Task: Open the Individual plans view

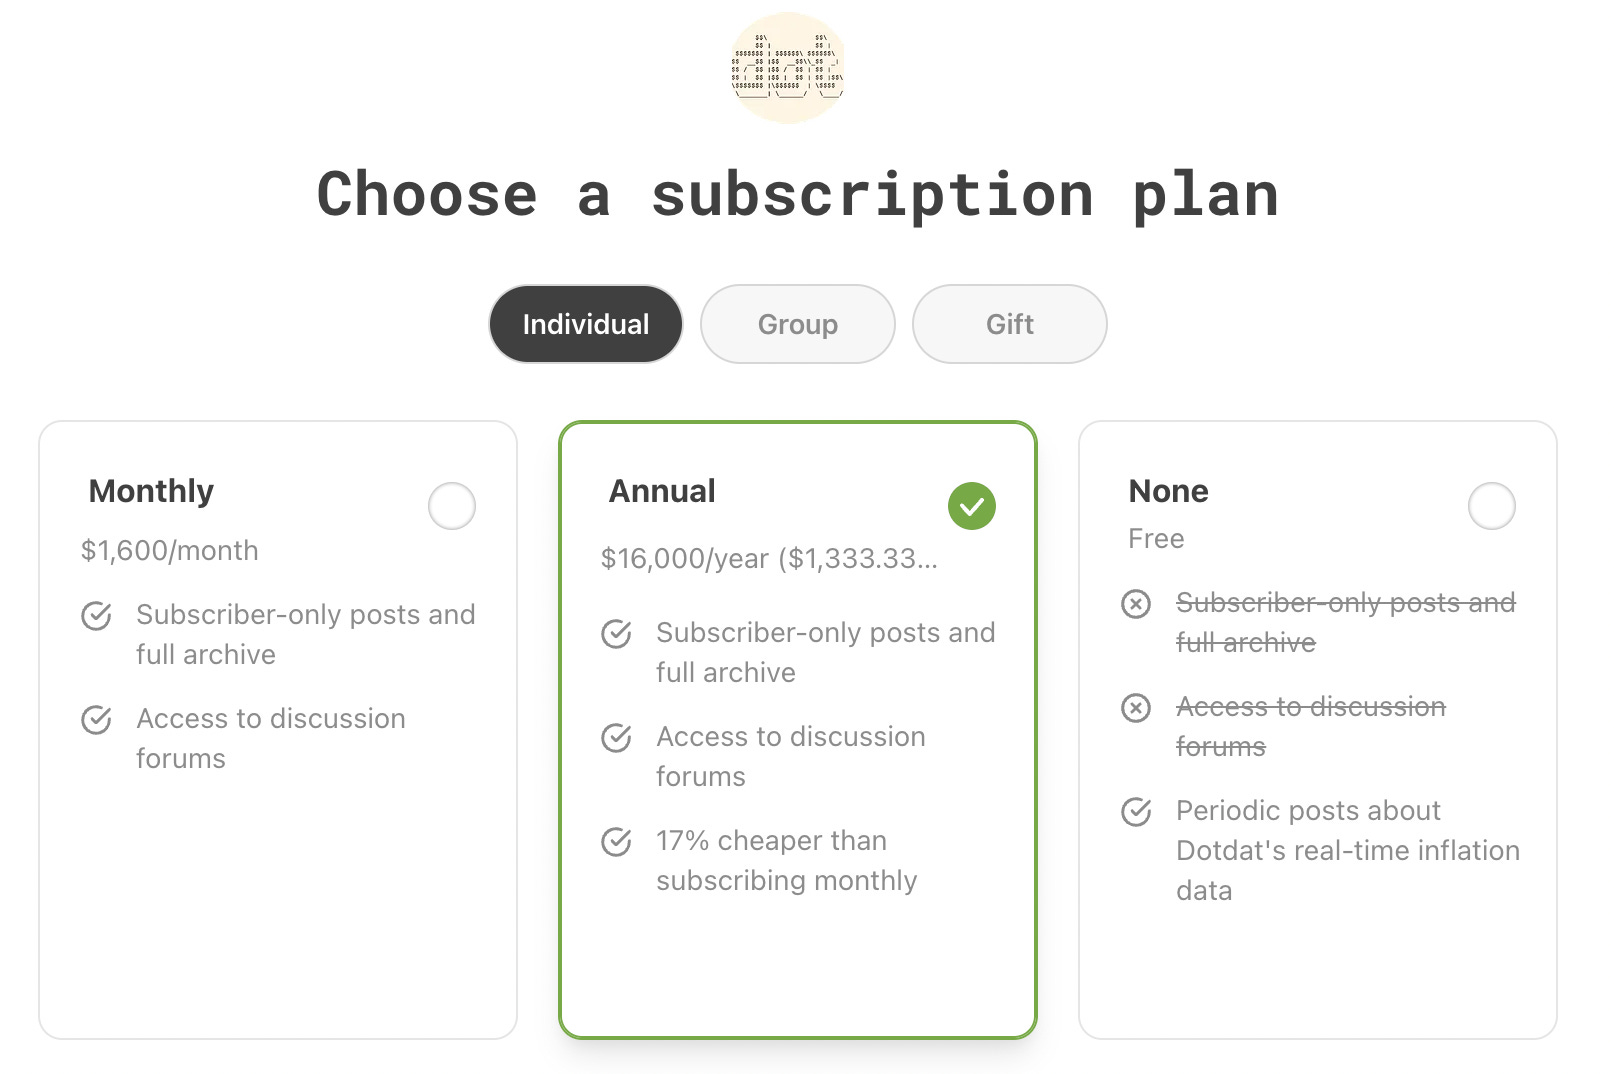Action: coord(585,323)
